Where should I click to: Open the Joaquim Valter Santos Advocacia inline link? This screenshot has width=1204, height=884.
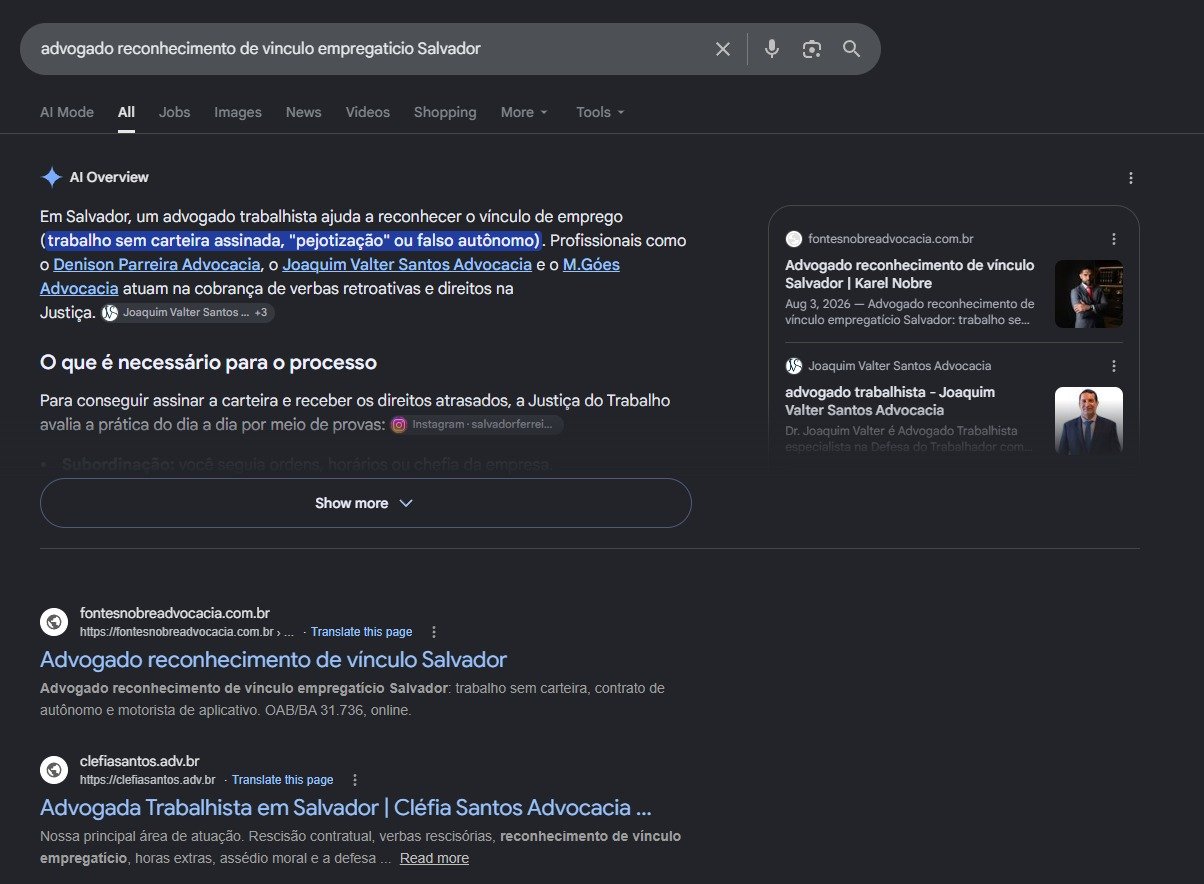pyautogui.click(x=407, y=265)
